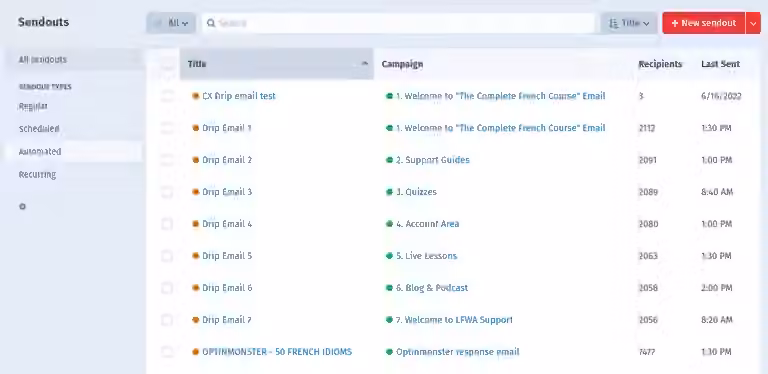
Task: Sort by the Title column header
Action: 277,64
